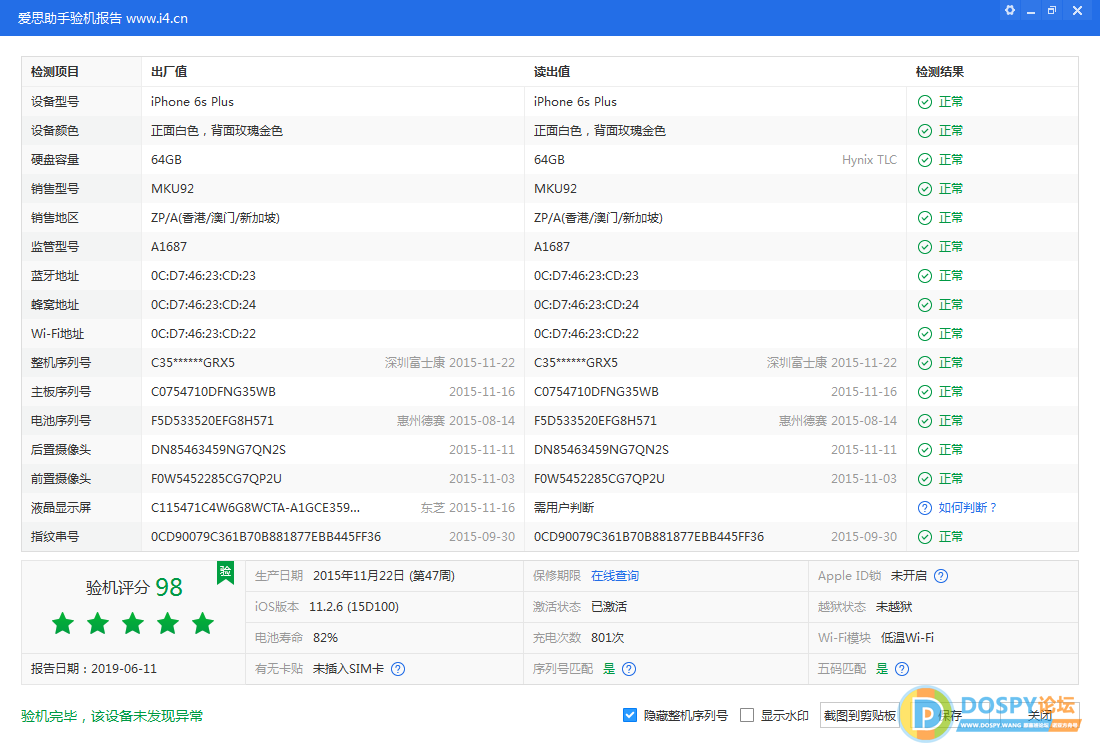Click the 未越狱 jailbreak status
Viewport: 1100px width, 749px height.
tap(894, 607)
